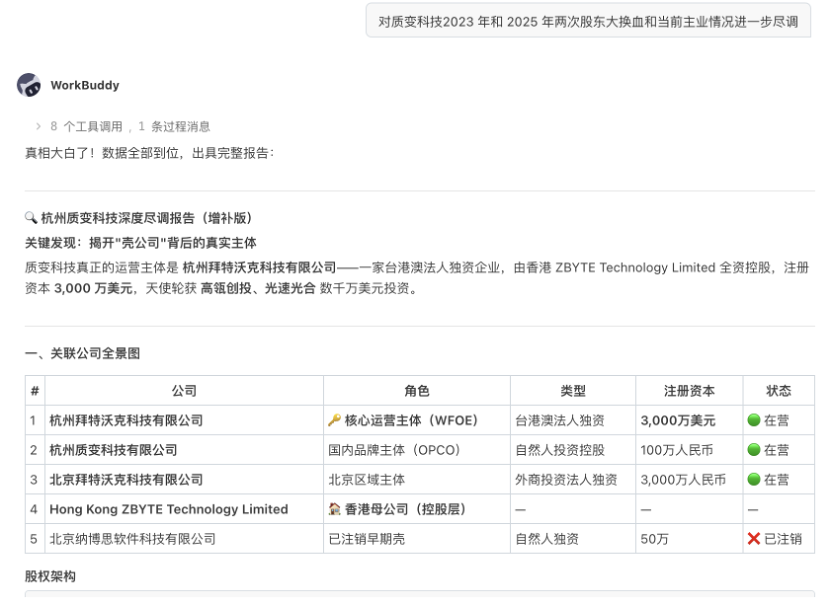Screen dimensions: 832x606
Task: Click the key icon beside 核心运营主体
Action: point(334,420)
